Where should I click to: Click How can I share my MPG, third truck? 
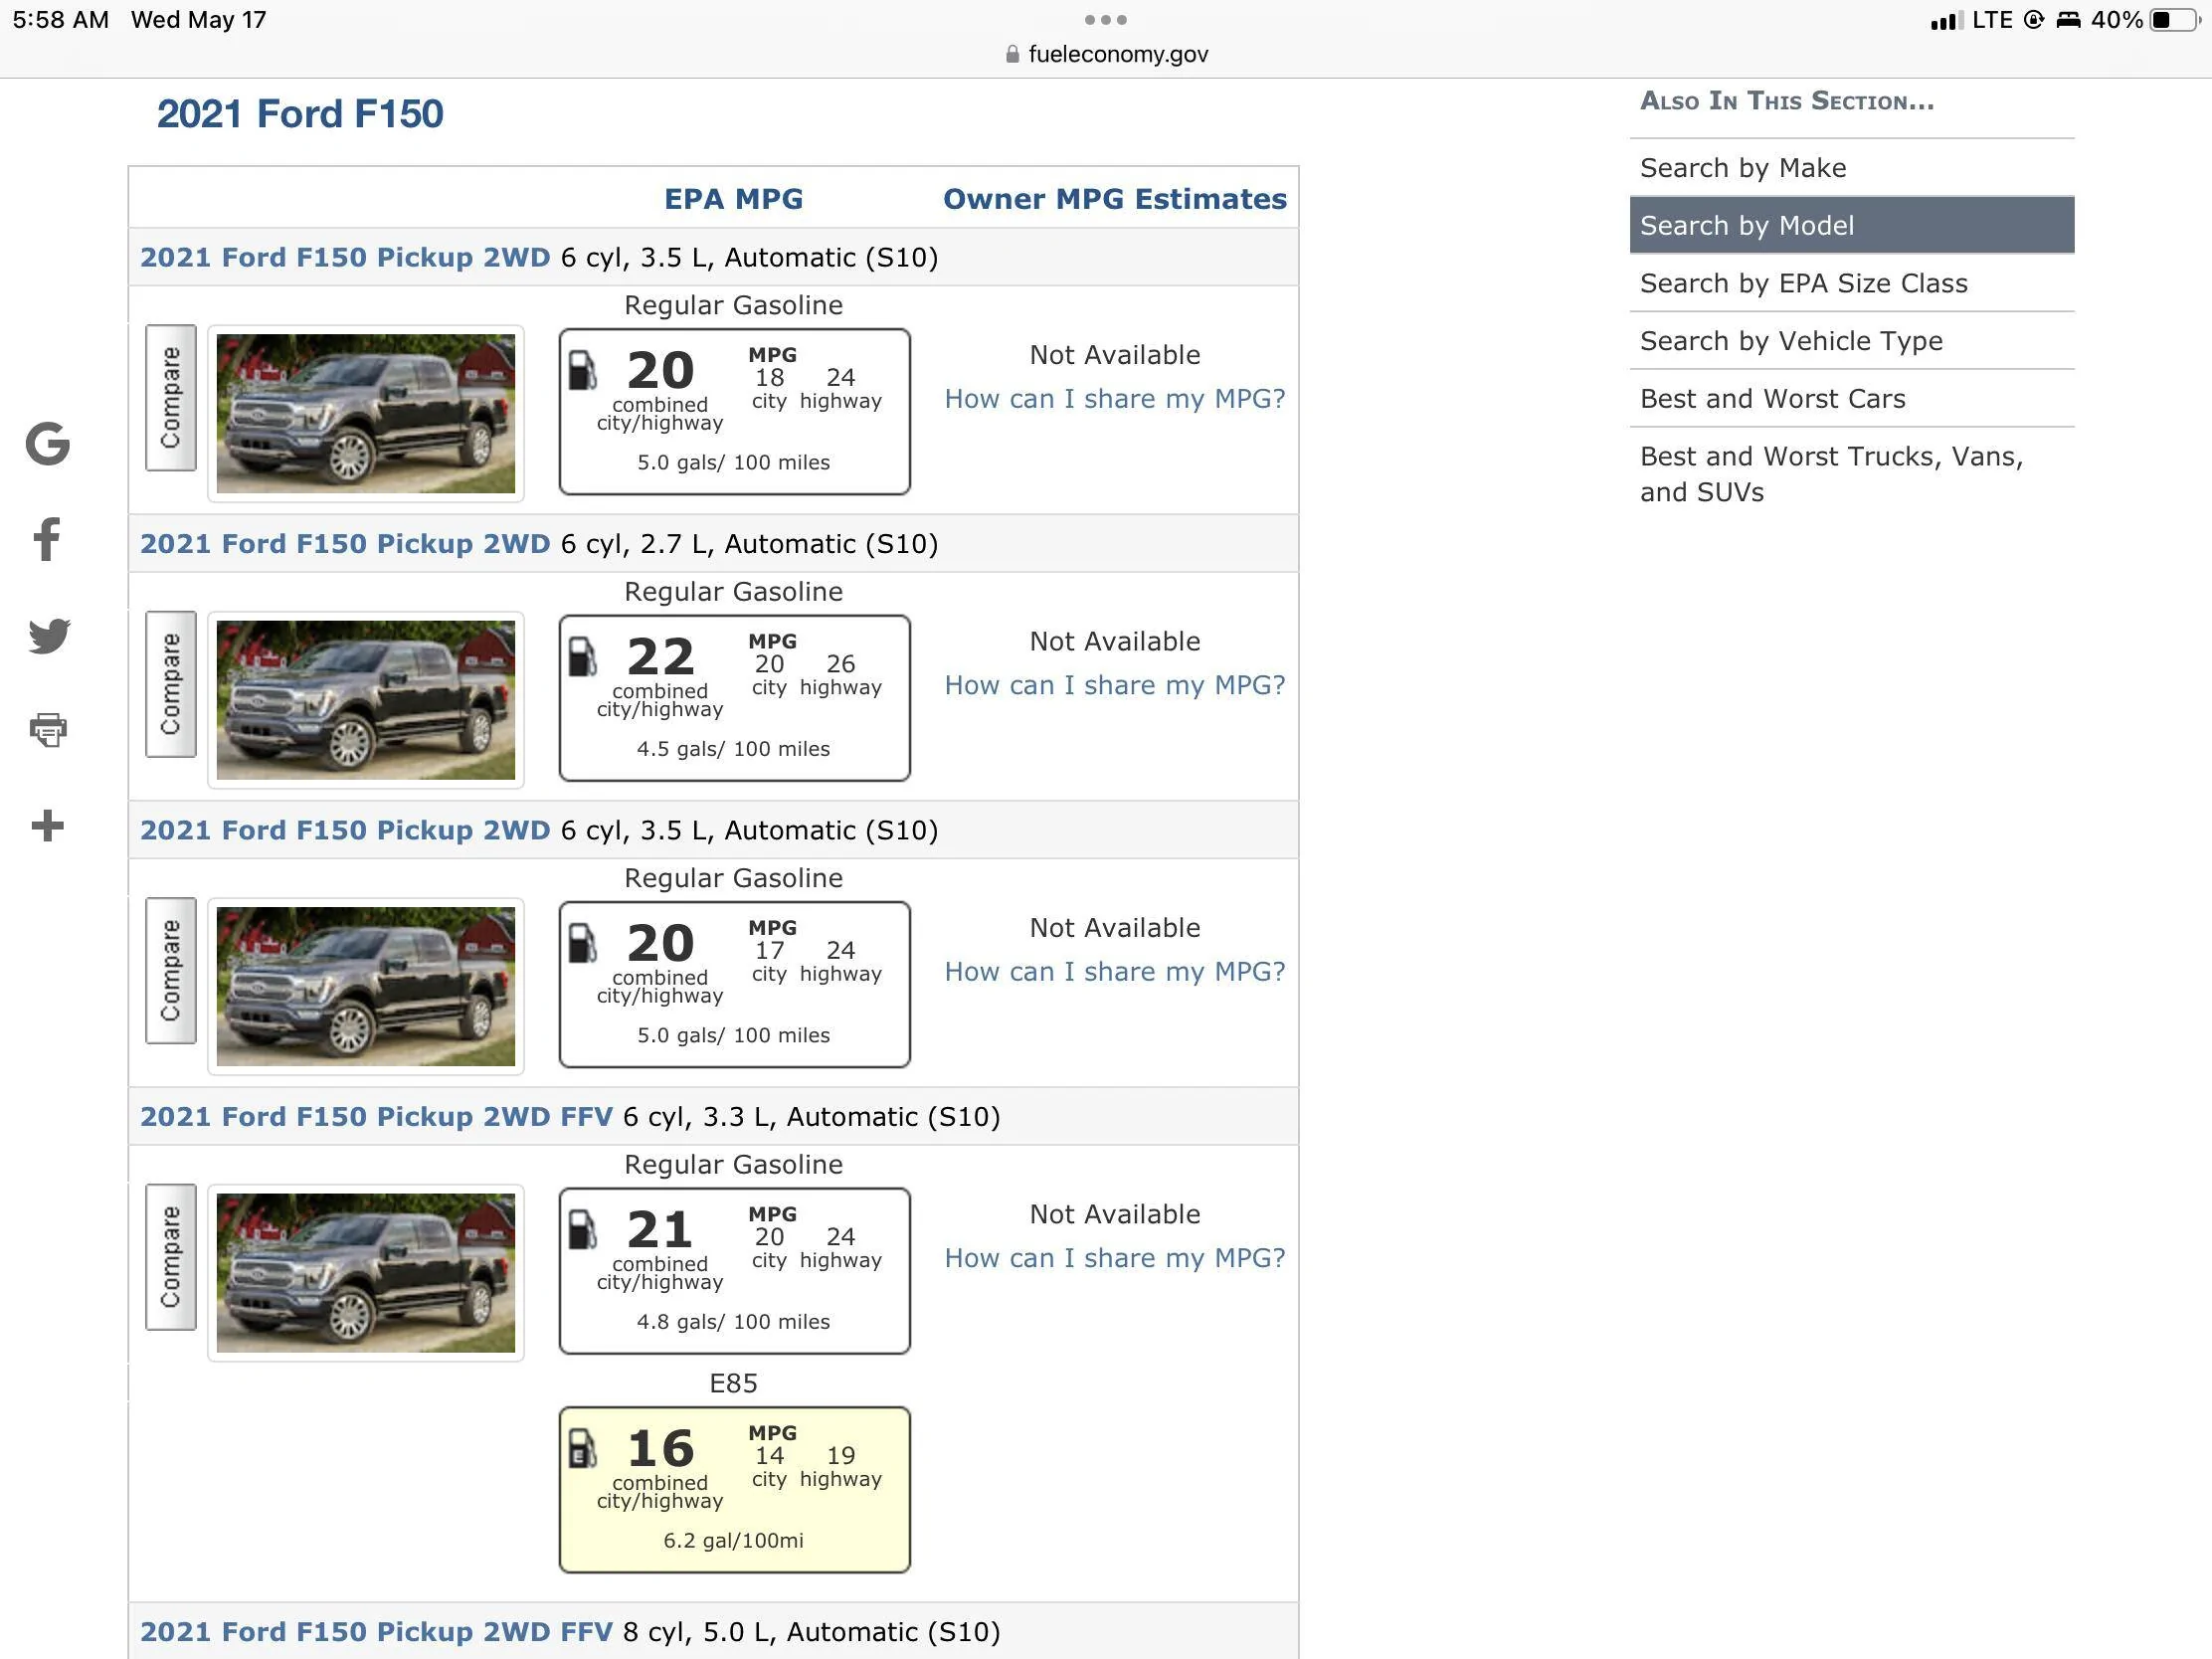[x=1115, y=972]
